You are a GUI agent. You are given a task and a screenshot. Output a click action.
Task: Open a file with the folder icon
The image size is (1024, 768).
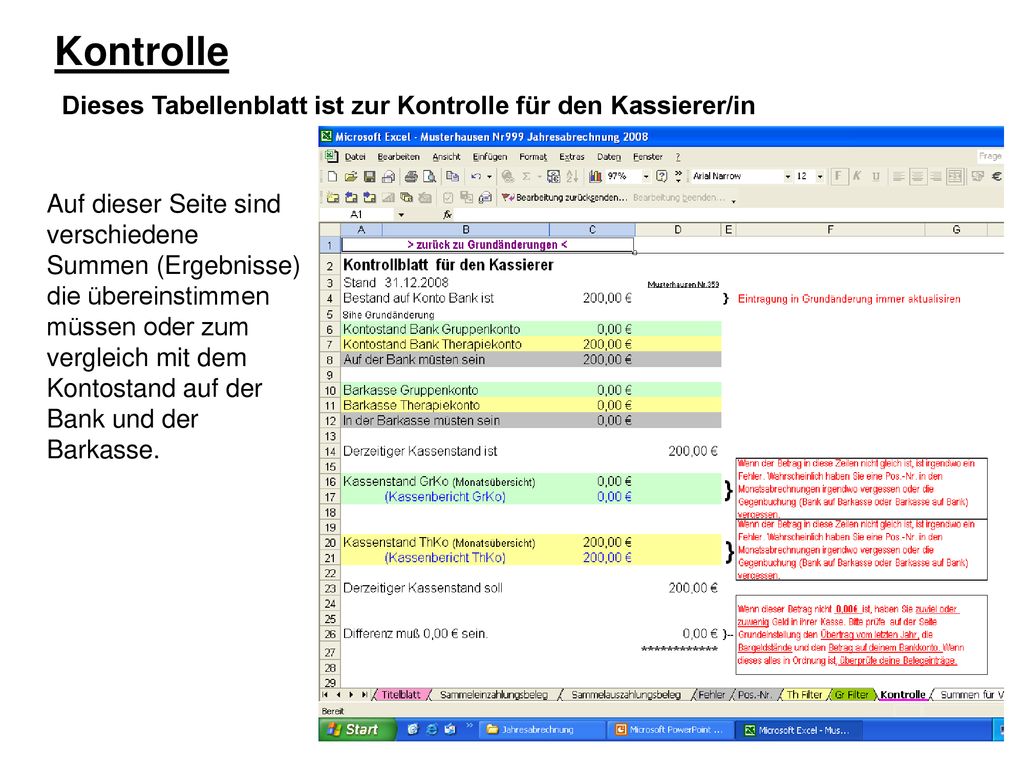(x=351, y=176)
